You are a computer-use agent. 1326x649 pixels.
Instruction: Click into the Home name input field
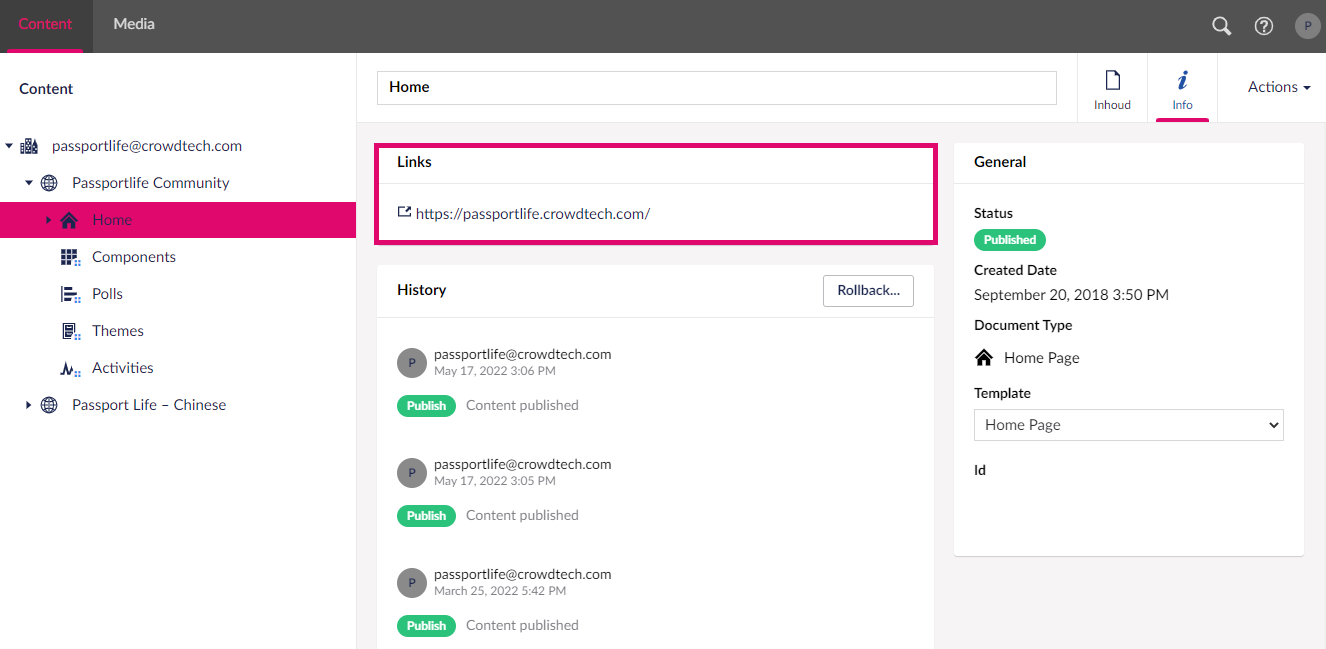[716, 88]
